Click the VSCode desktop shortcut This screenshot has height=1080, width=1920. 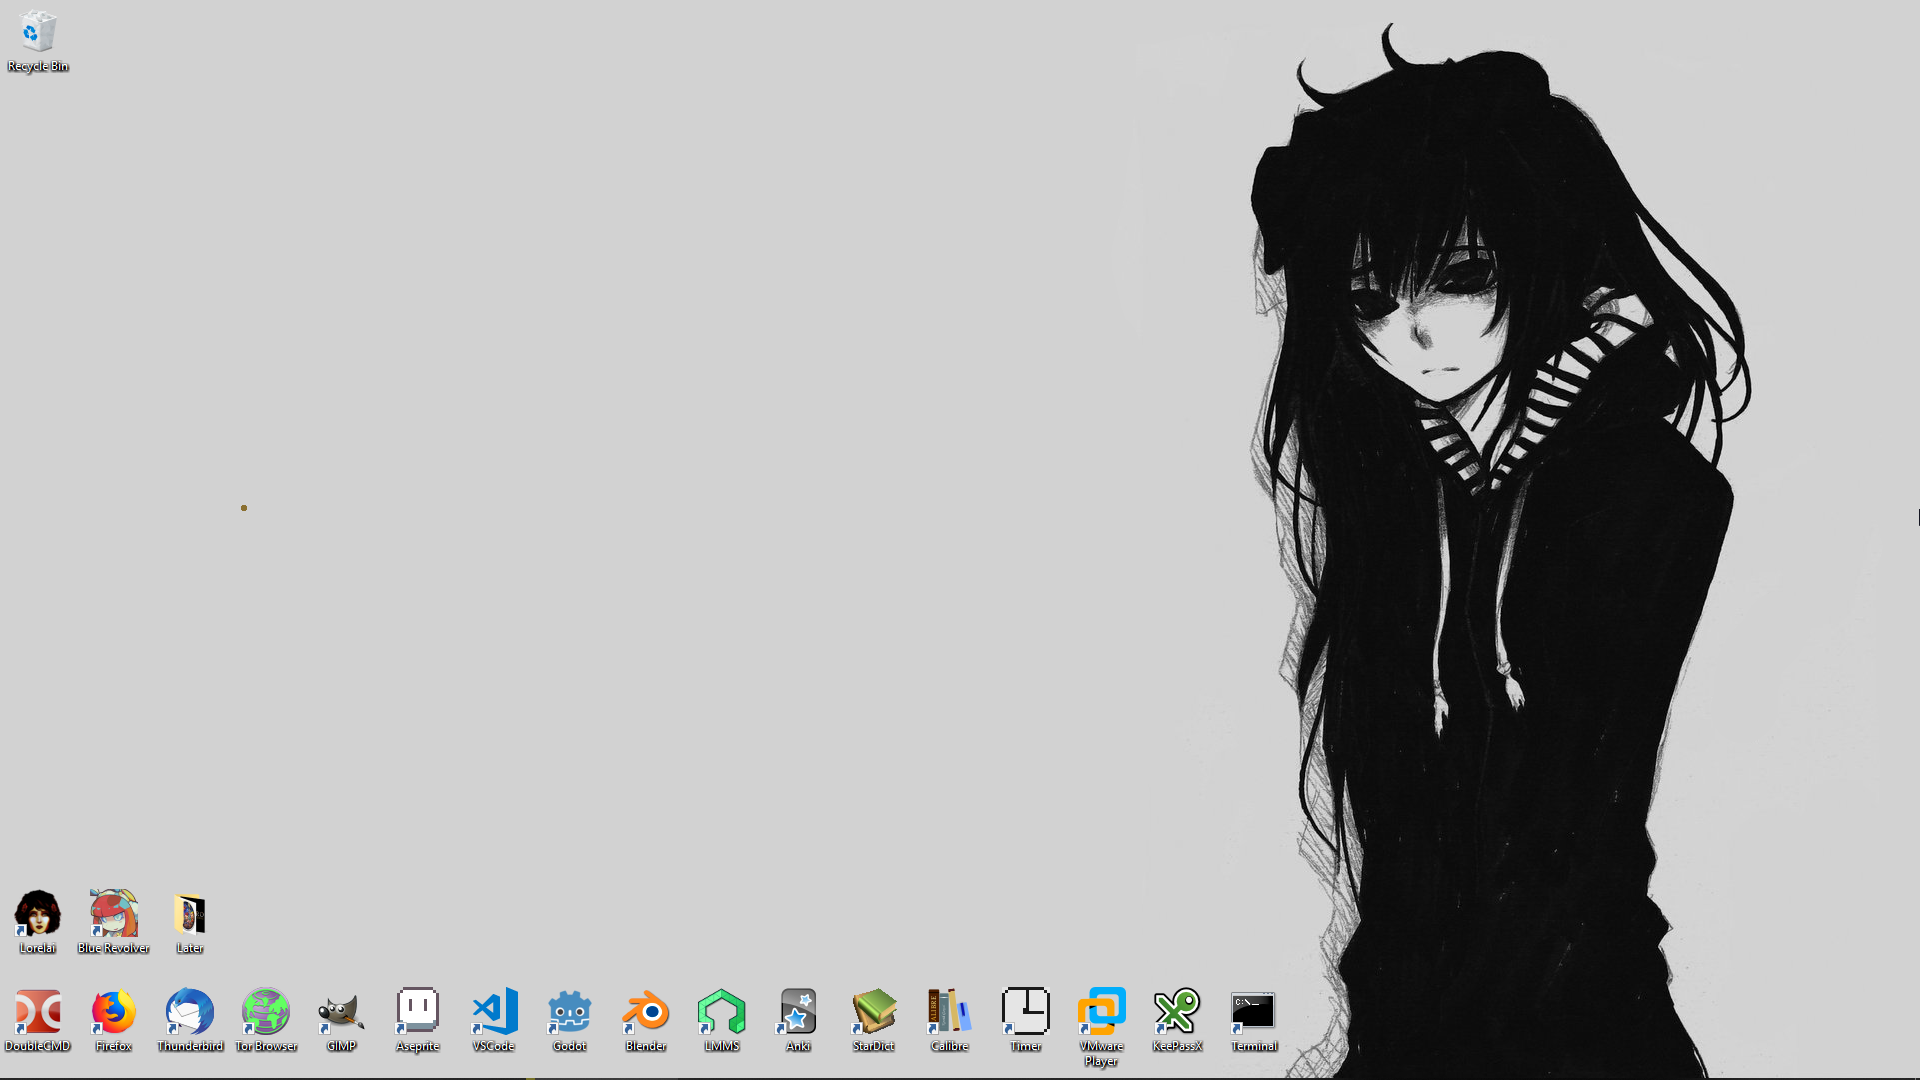click(x=494, y=1012)
